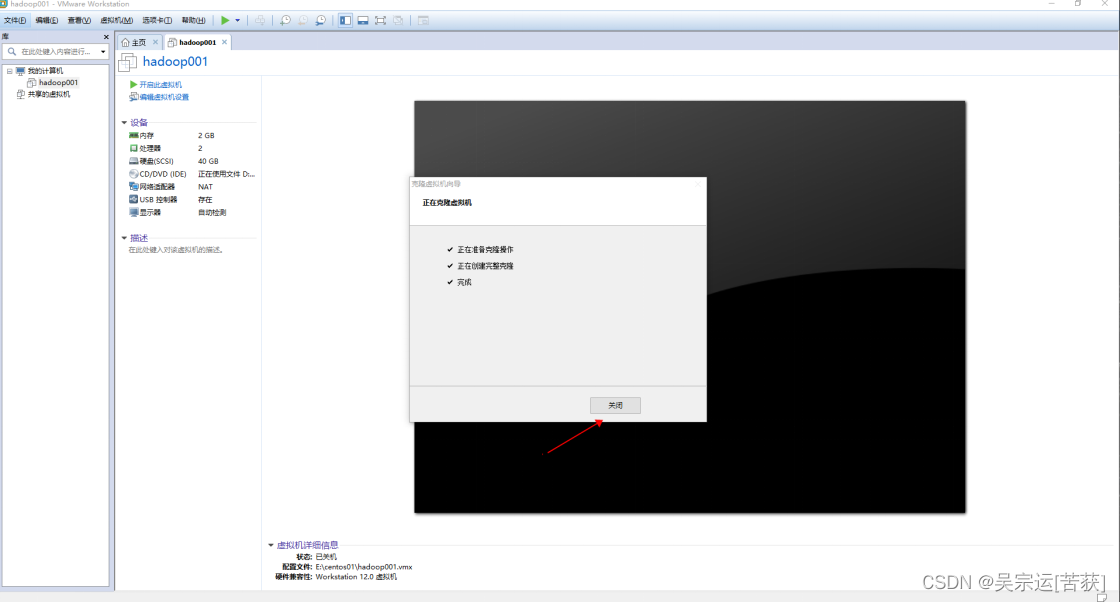This screenshot has height=602, width=1120.
Task: Click the console view toolbar icon
Action: (423, 21)
